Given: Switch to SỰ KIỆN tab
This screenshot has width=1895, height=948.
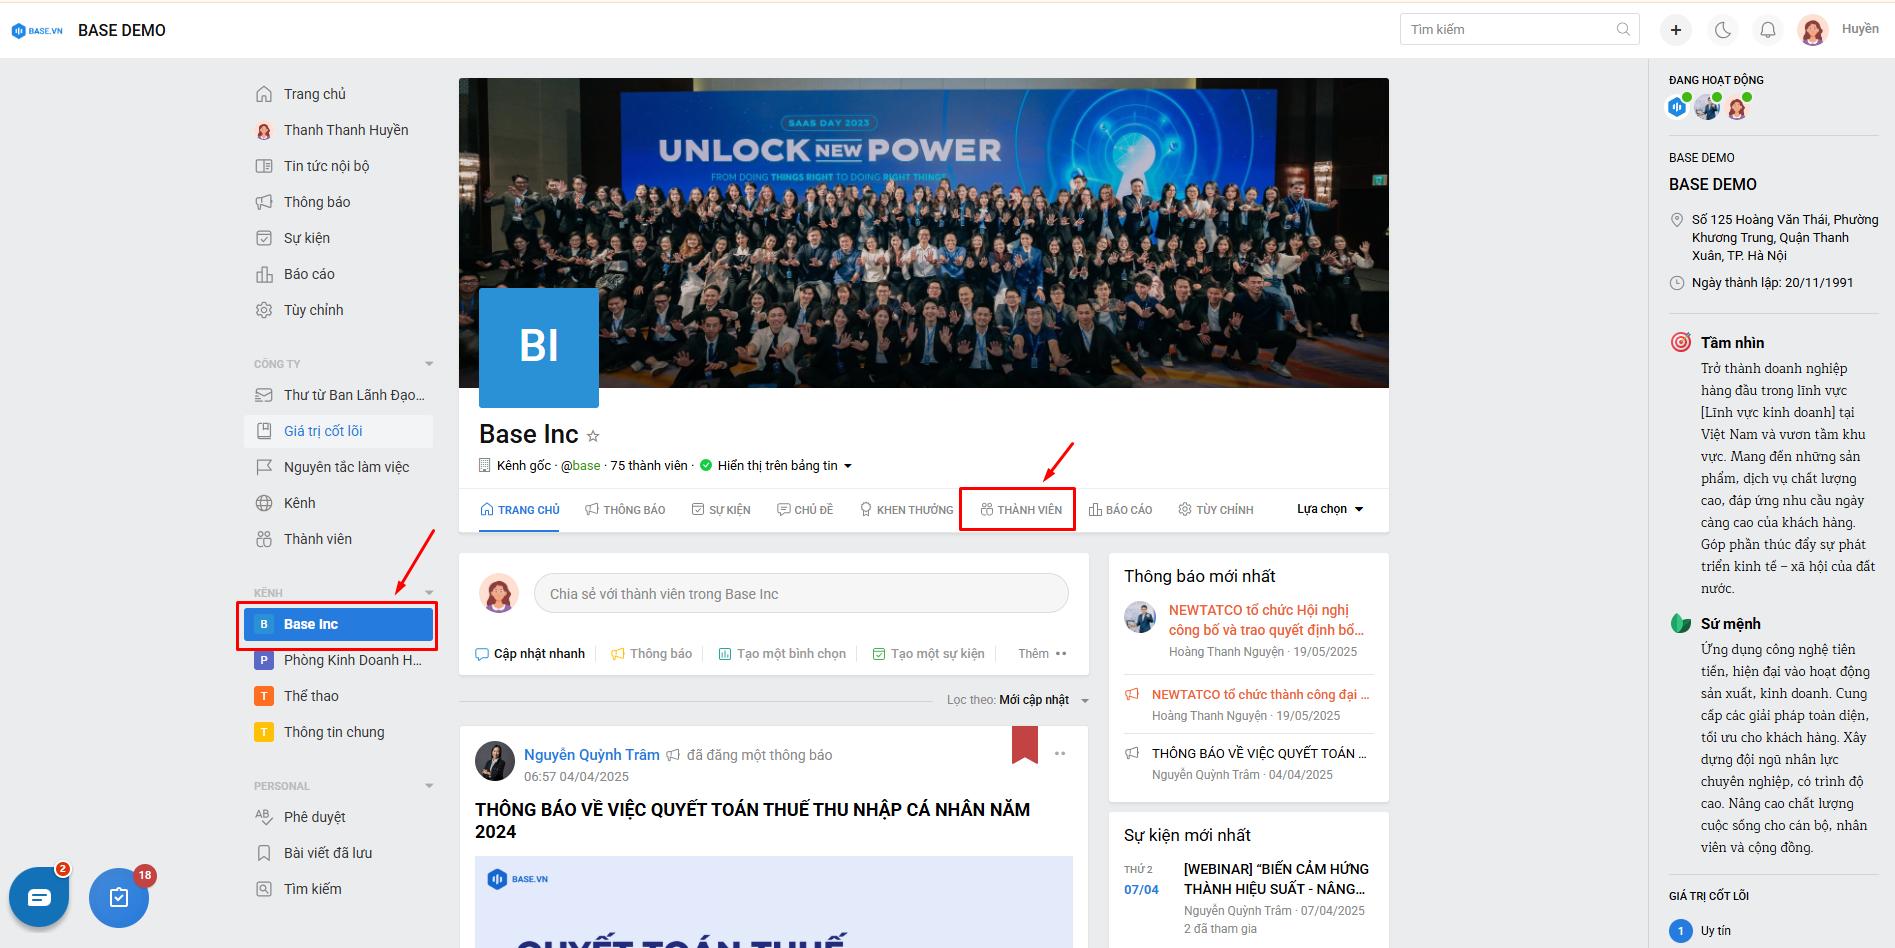Looking at the screenshot, I should point(721,510).
